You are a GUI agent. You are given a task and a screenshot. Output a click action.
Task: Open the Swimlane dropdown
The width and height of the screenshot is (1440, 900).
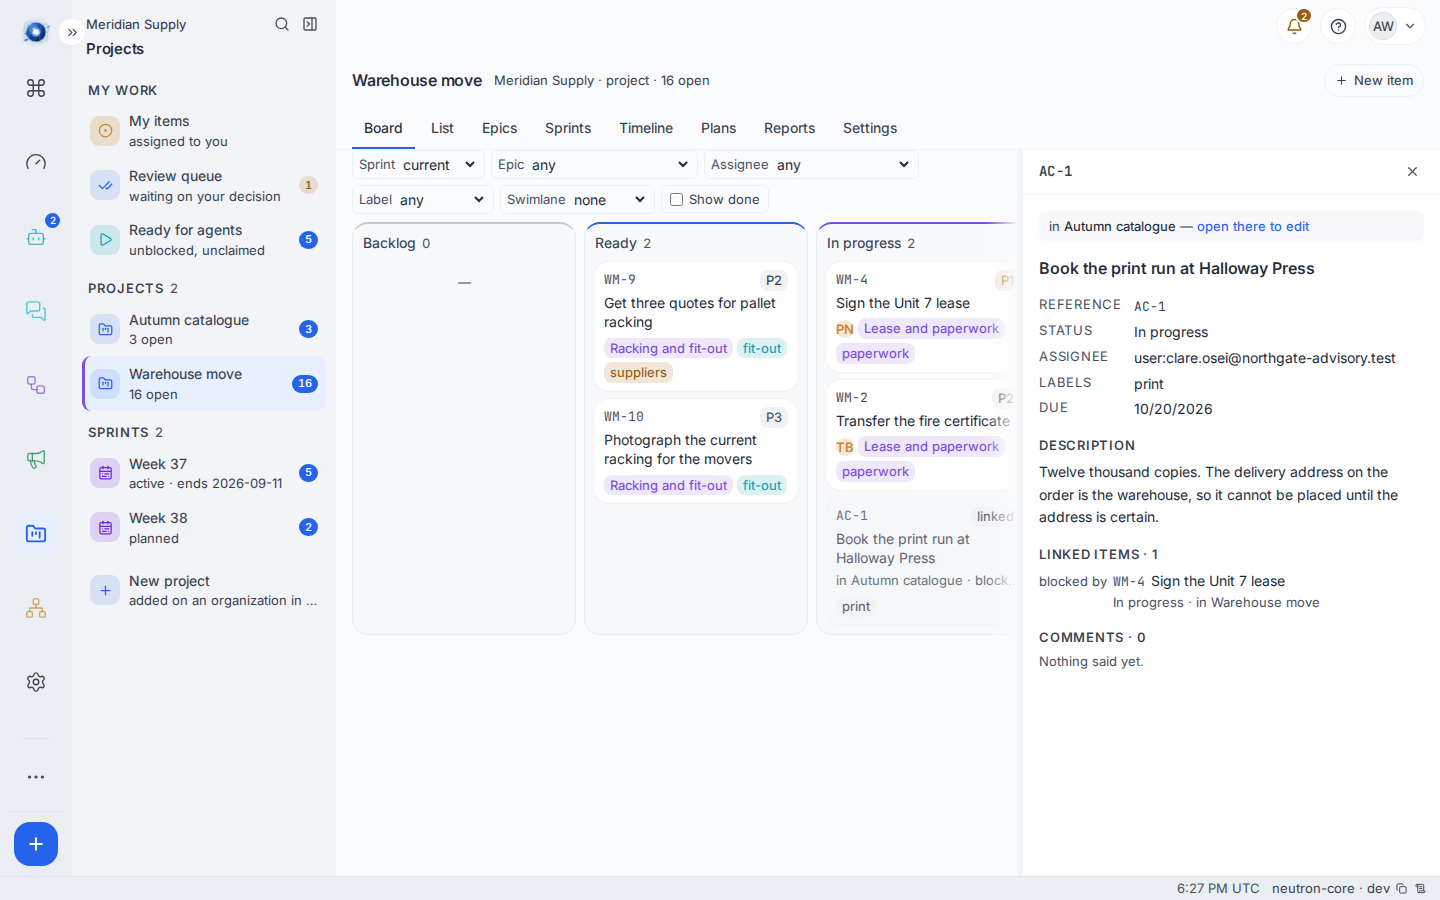click(577, 200)
